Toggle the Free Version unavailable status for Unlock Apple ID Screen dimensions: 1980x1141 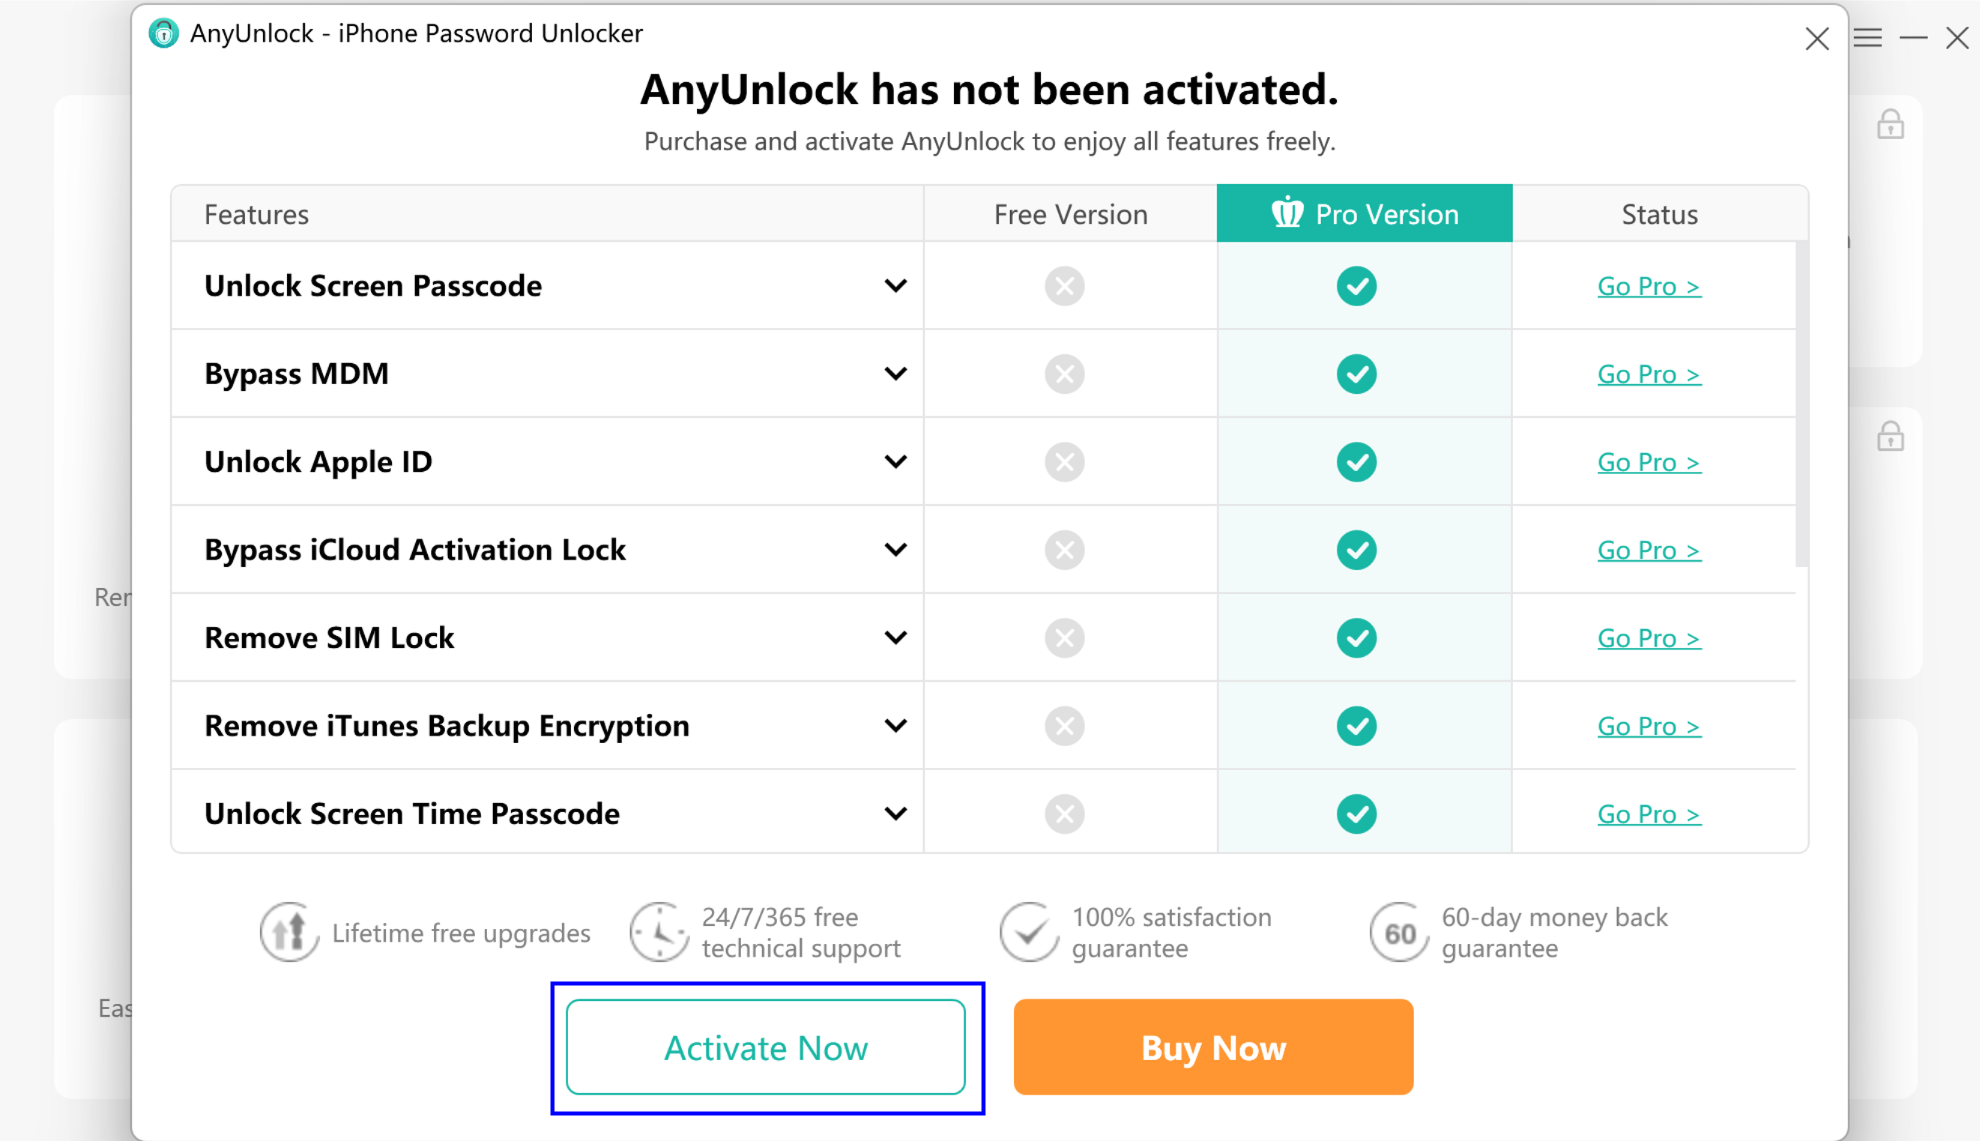click(1065, 461)
